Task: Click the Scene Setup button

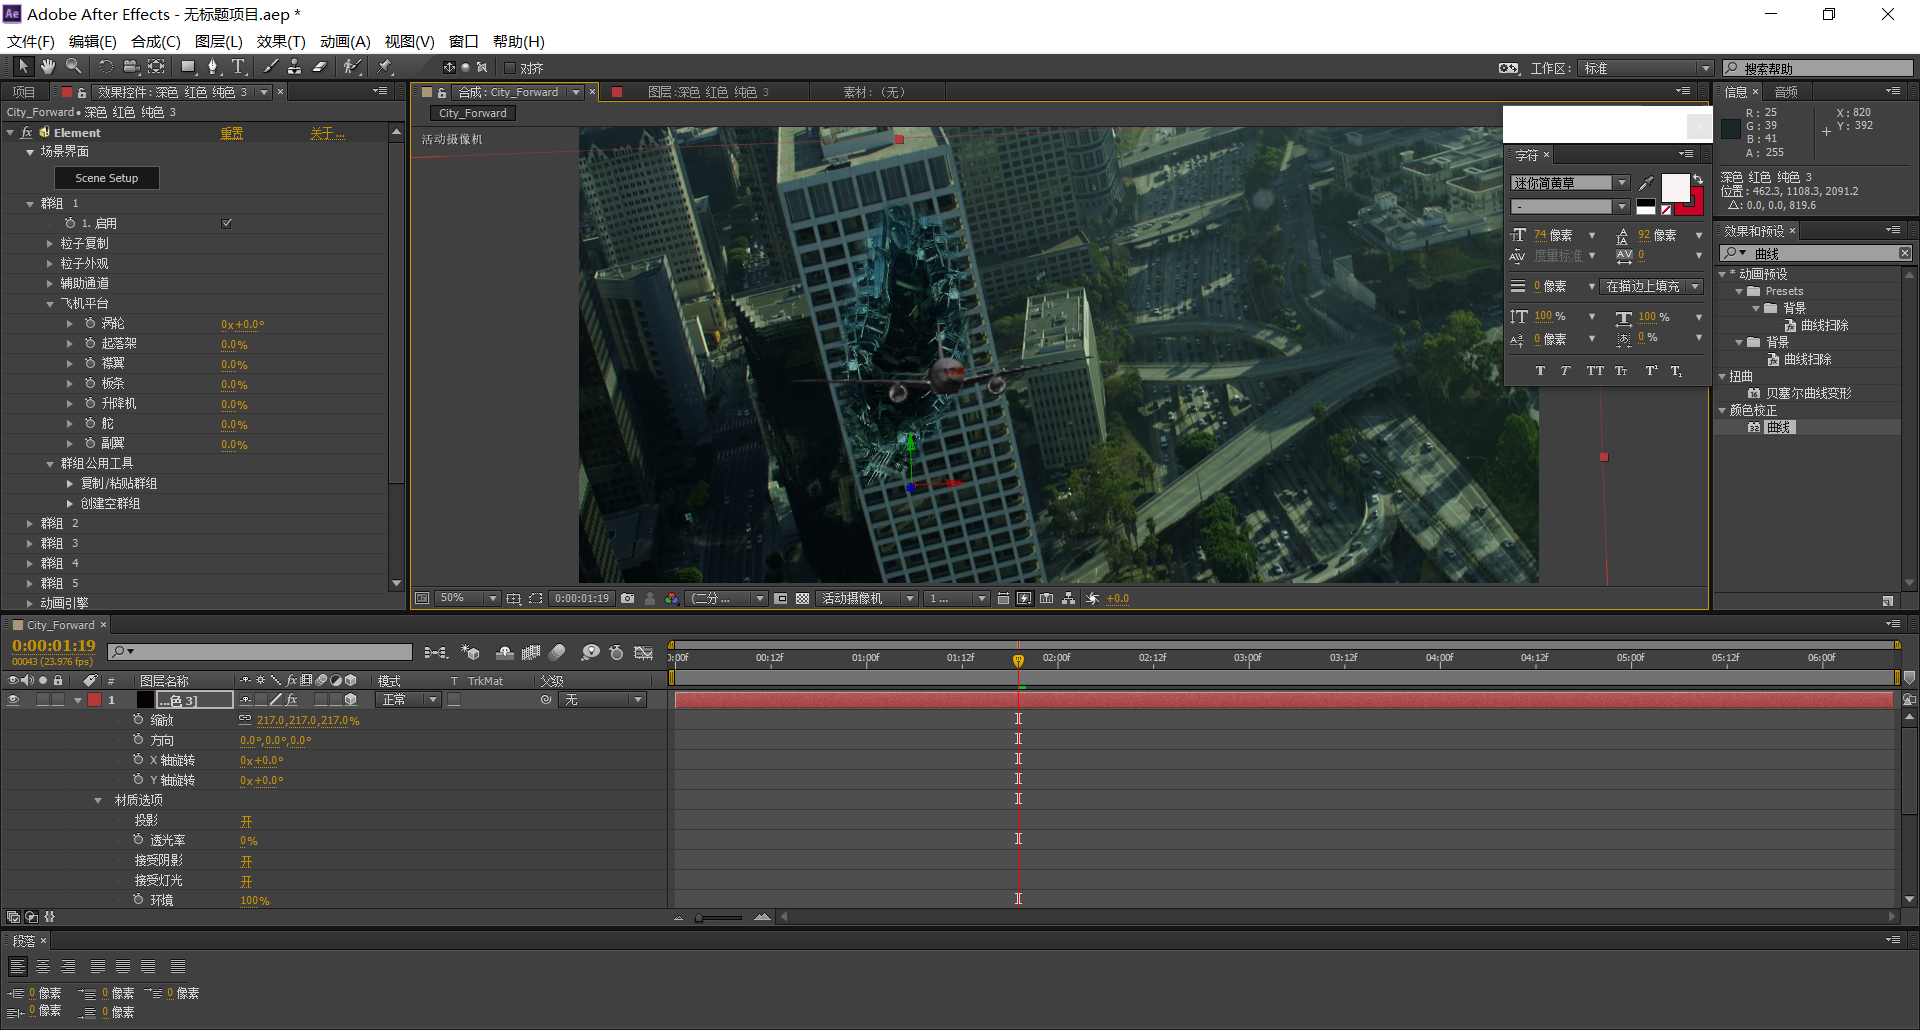Action: click(x=107, y=178)
